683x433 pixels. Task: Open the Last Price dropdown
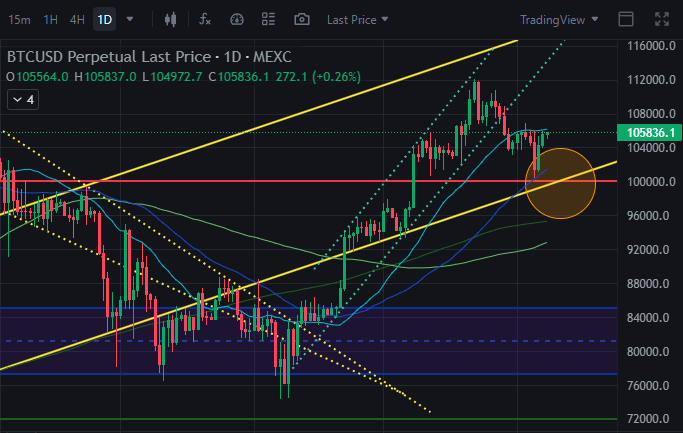(357, 20)
